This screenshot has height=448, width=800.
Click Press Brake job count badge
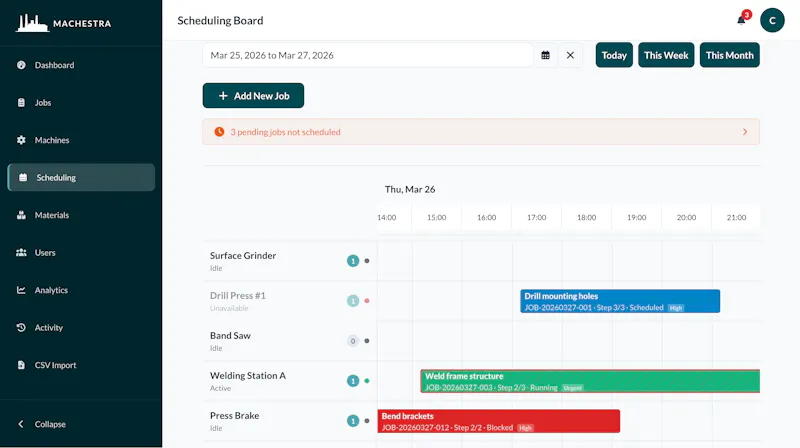pyautogui.click(x=353, y=421)
